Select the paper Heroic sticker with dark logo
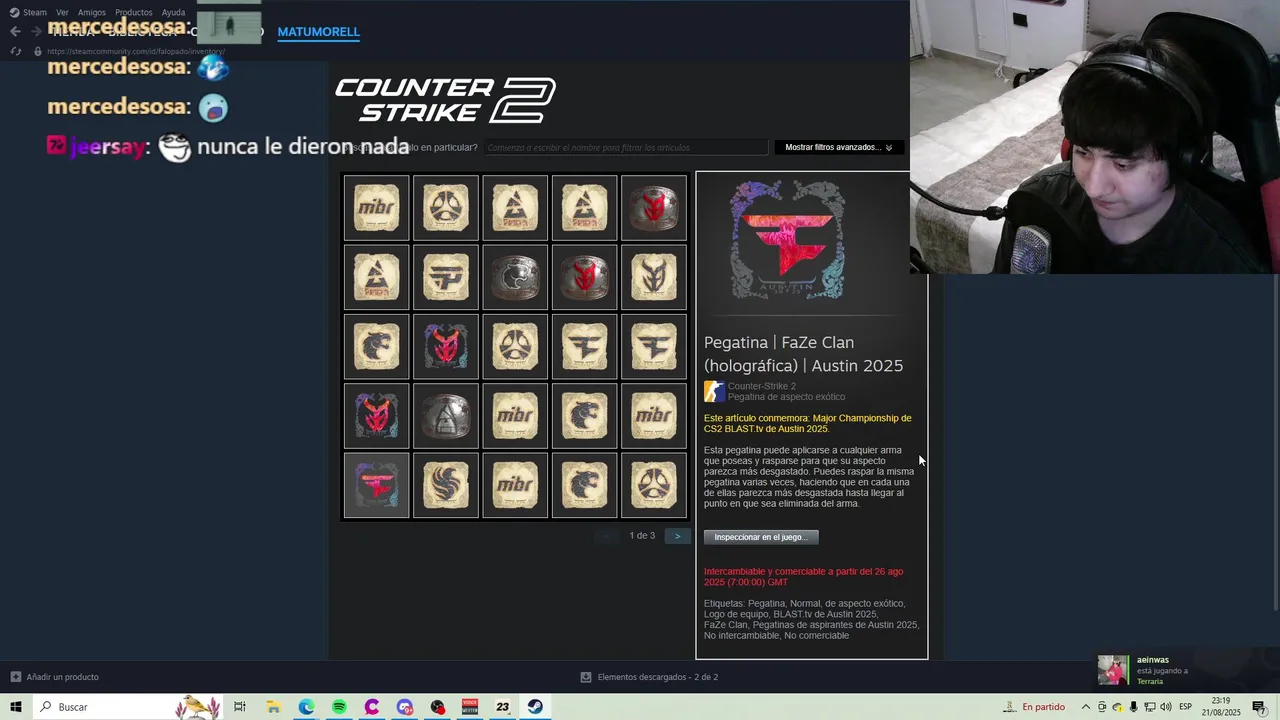This screenshot has width=1280, height=720. [x=654, y=278]
